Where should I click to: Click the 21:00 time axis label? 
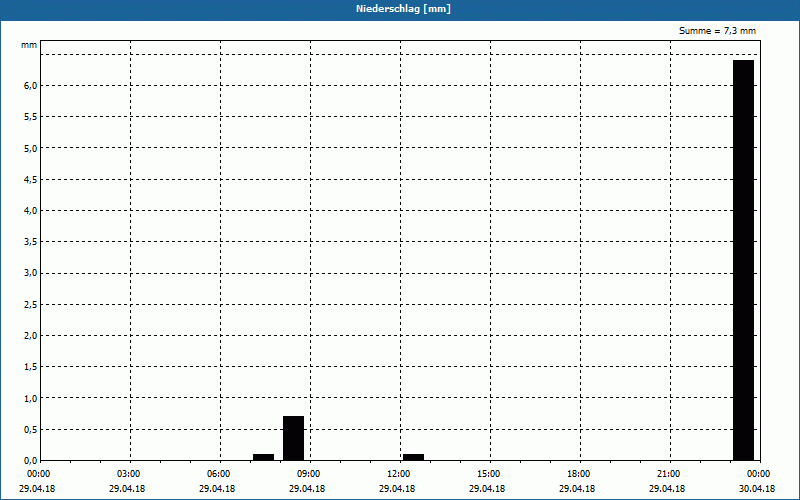669,474
